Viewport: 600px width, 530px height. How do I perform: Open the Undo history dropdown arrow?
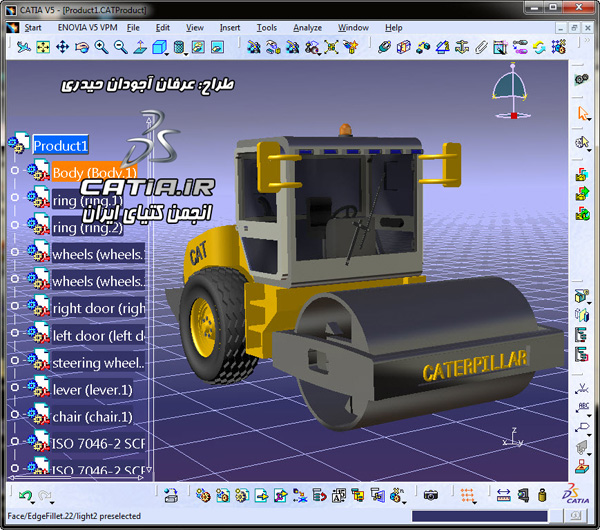[x=33, y=502]
